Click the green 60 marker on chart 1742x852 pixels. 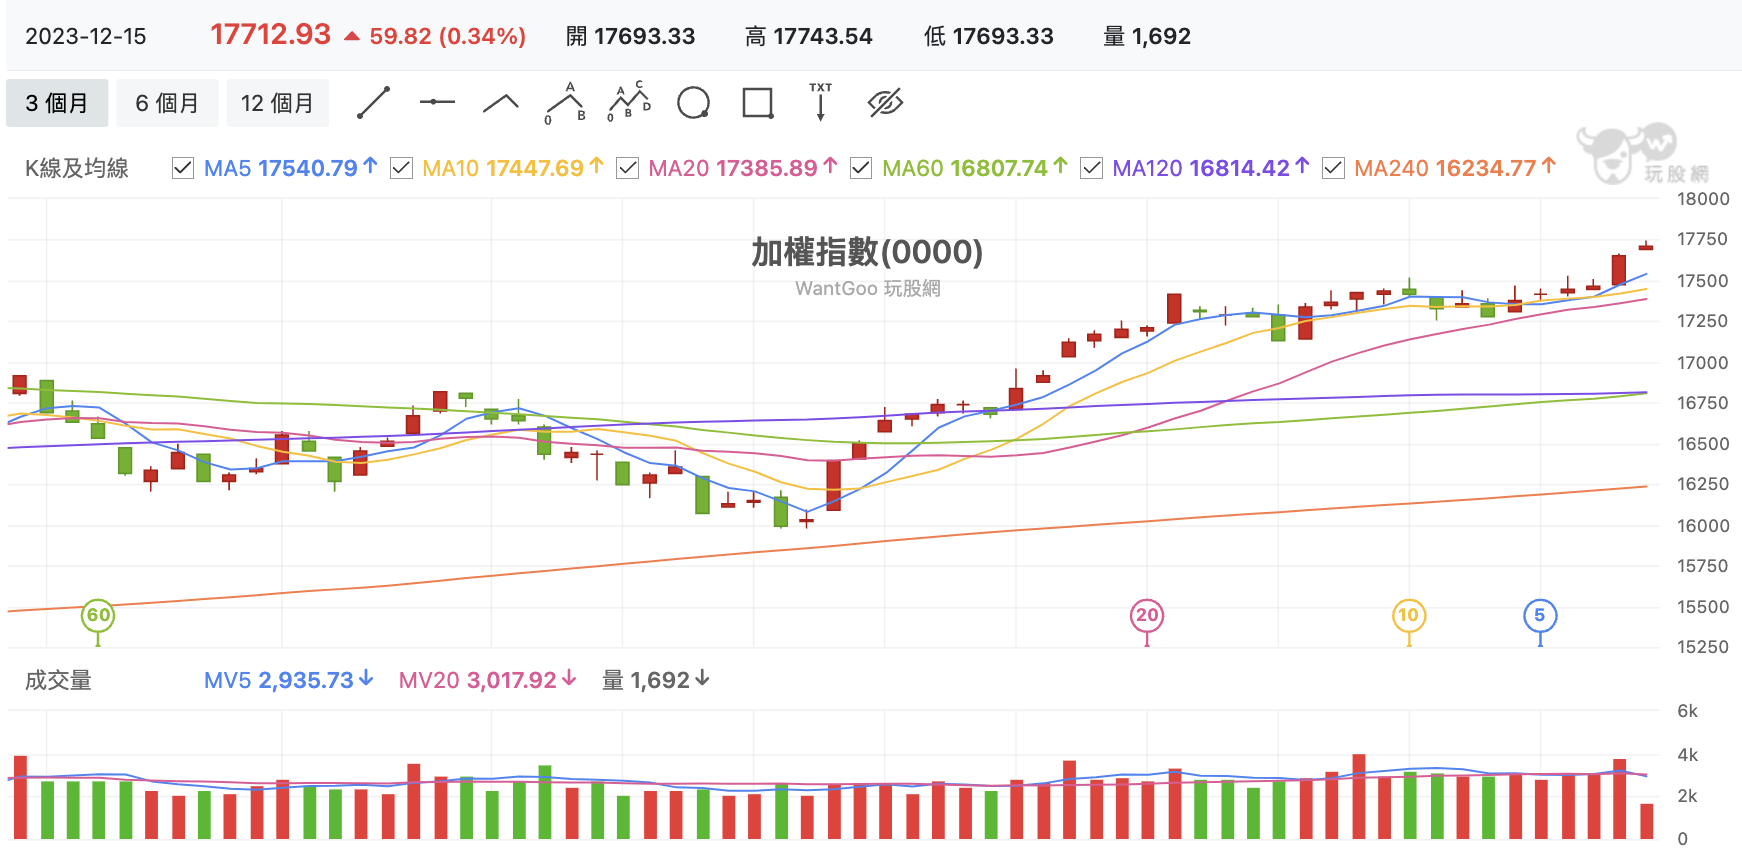[x=98, y=615]
